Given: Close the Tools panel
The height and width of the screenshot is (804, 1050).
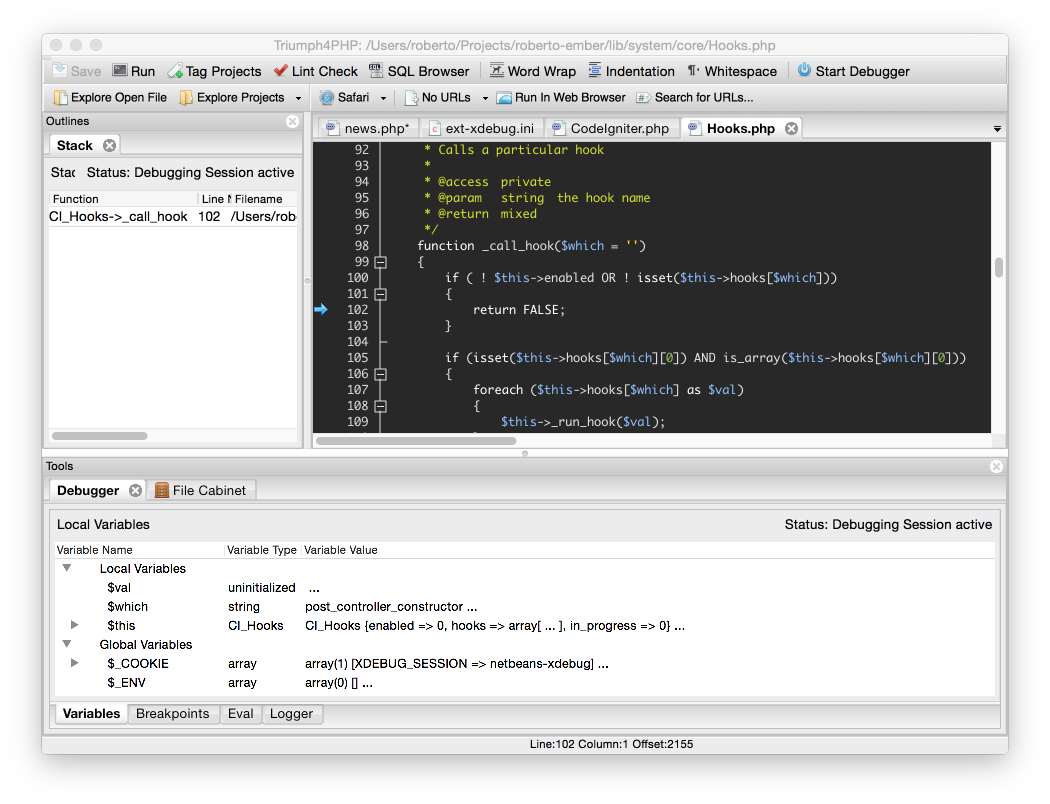Looking at the screenshot, I should (x=996, y=467).
